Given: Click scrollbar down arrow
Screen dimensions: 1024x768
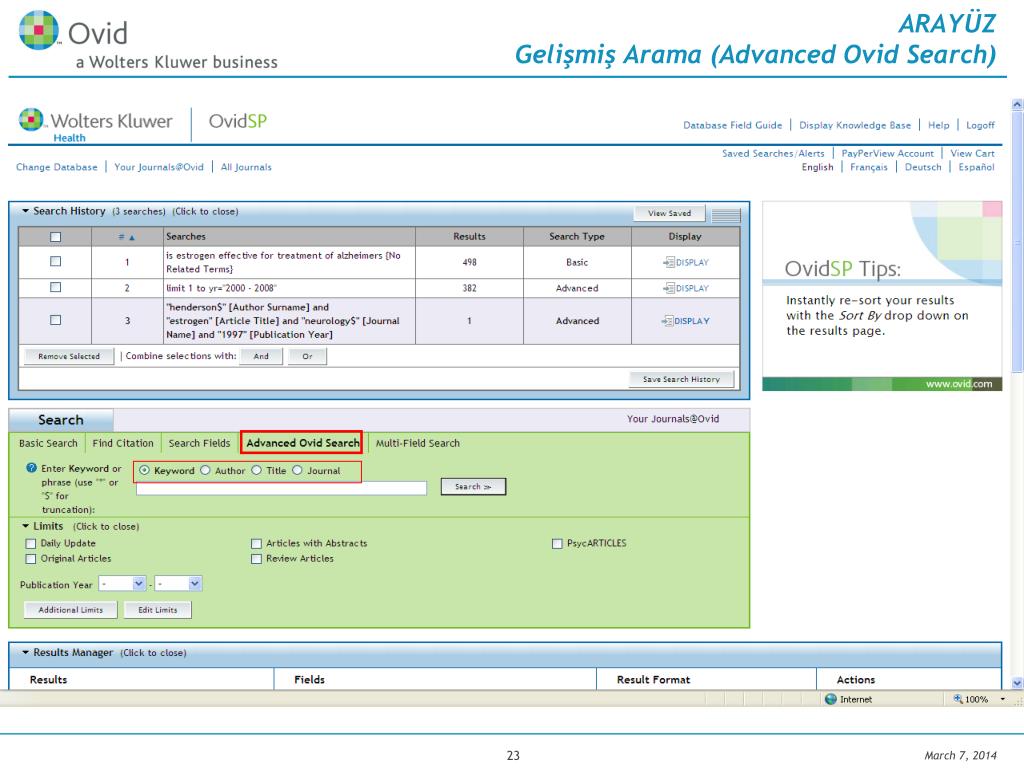Looking at the screenshot, I should click(x=1017, y=683).
